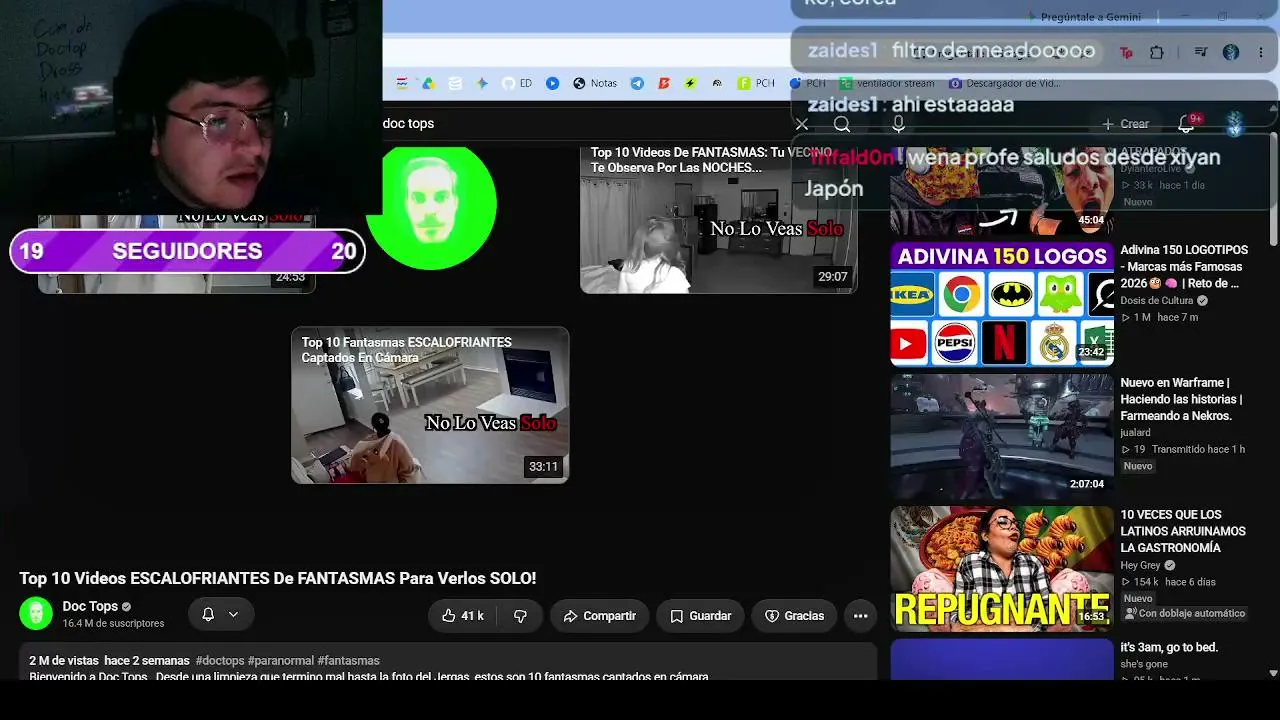The width and height of the screenshot is (1280, 720).
Task: Click Nuevo en Warframe video title
Action: pos(1183,399)
